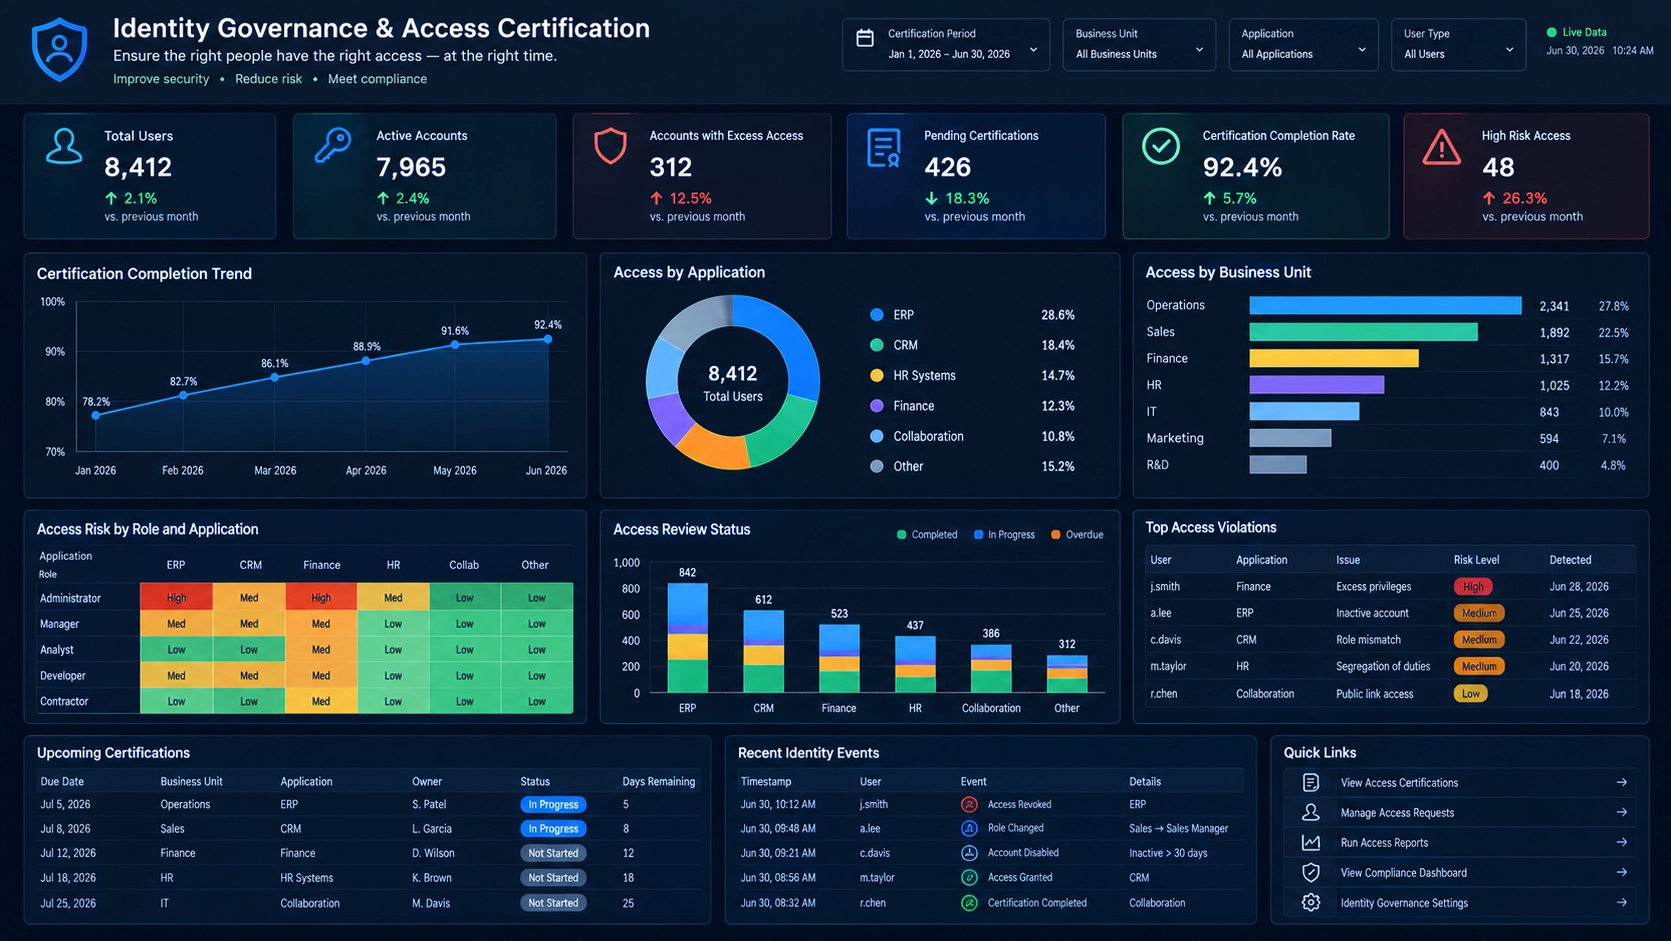Image resolution: width=1671 pixels, height=941 pixels.
Task: Click the Overdue legend swatch in Access Review Status
Action: tap(1056, 535)
